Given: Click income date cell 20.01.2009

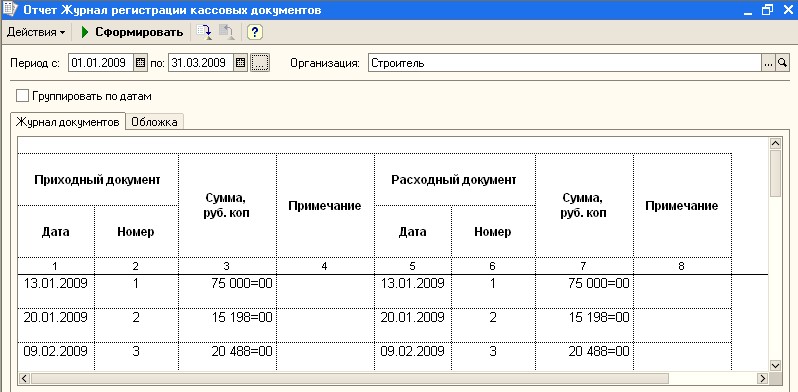Looking at the screenshot, I should pyautogui.click(x=56, y=325).
